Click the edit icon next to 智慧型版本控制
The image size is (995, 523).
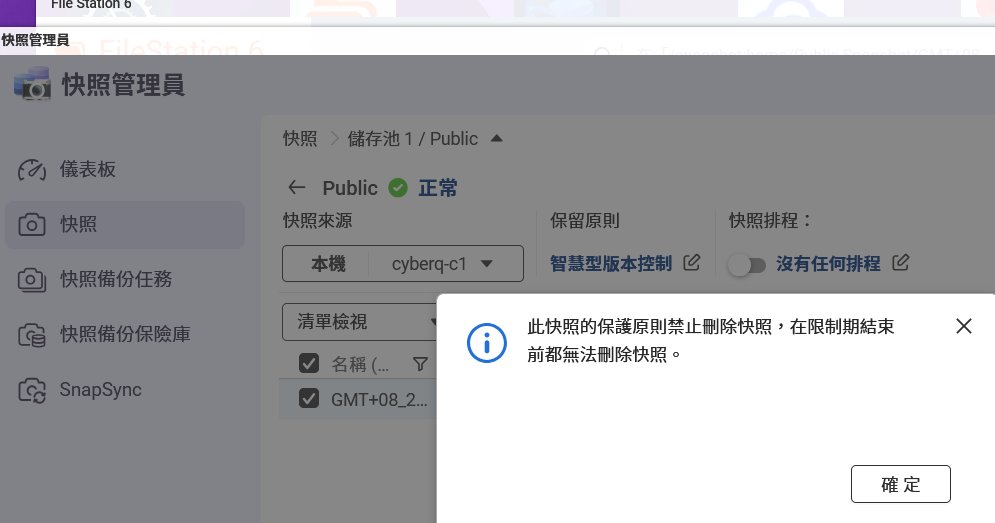tap(691, 263)
